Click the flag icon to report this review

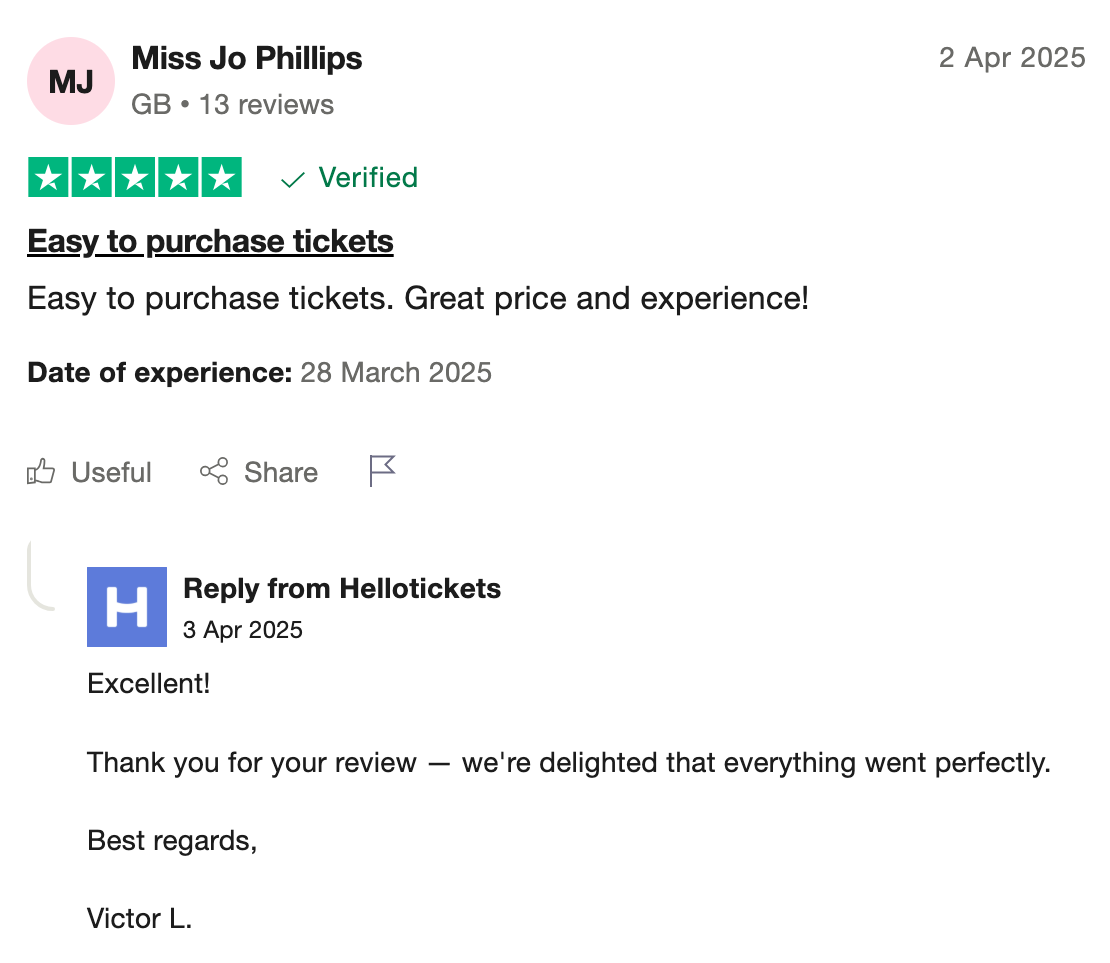pyautogui.click(x=382, y=468)
